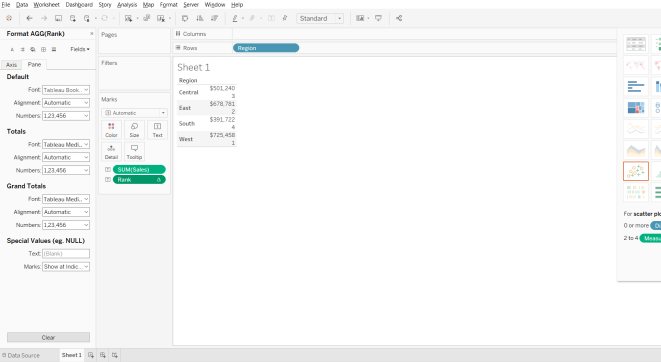Click the Region pill on Rows
The width and height of the screenshot is (661, 362).
(266, 48)
